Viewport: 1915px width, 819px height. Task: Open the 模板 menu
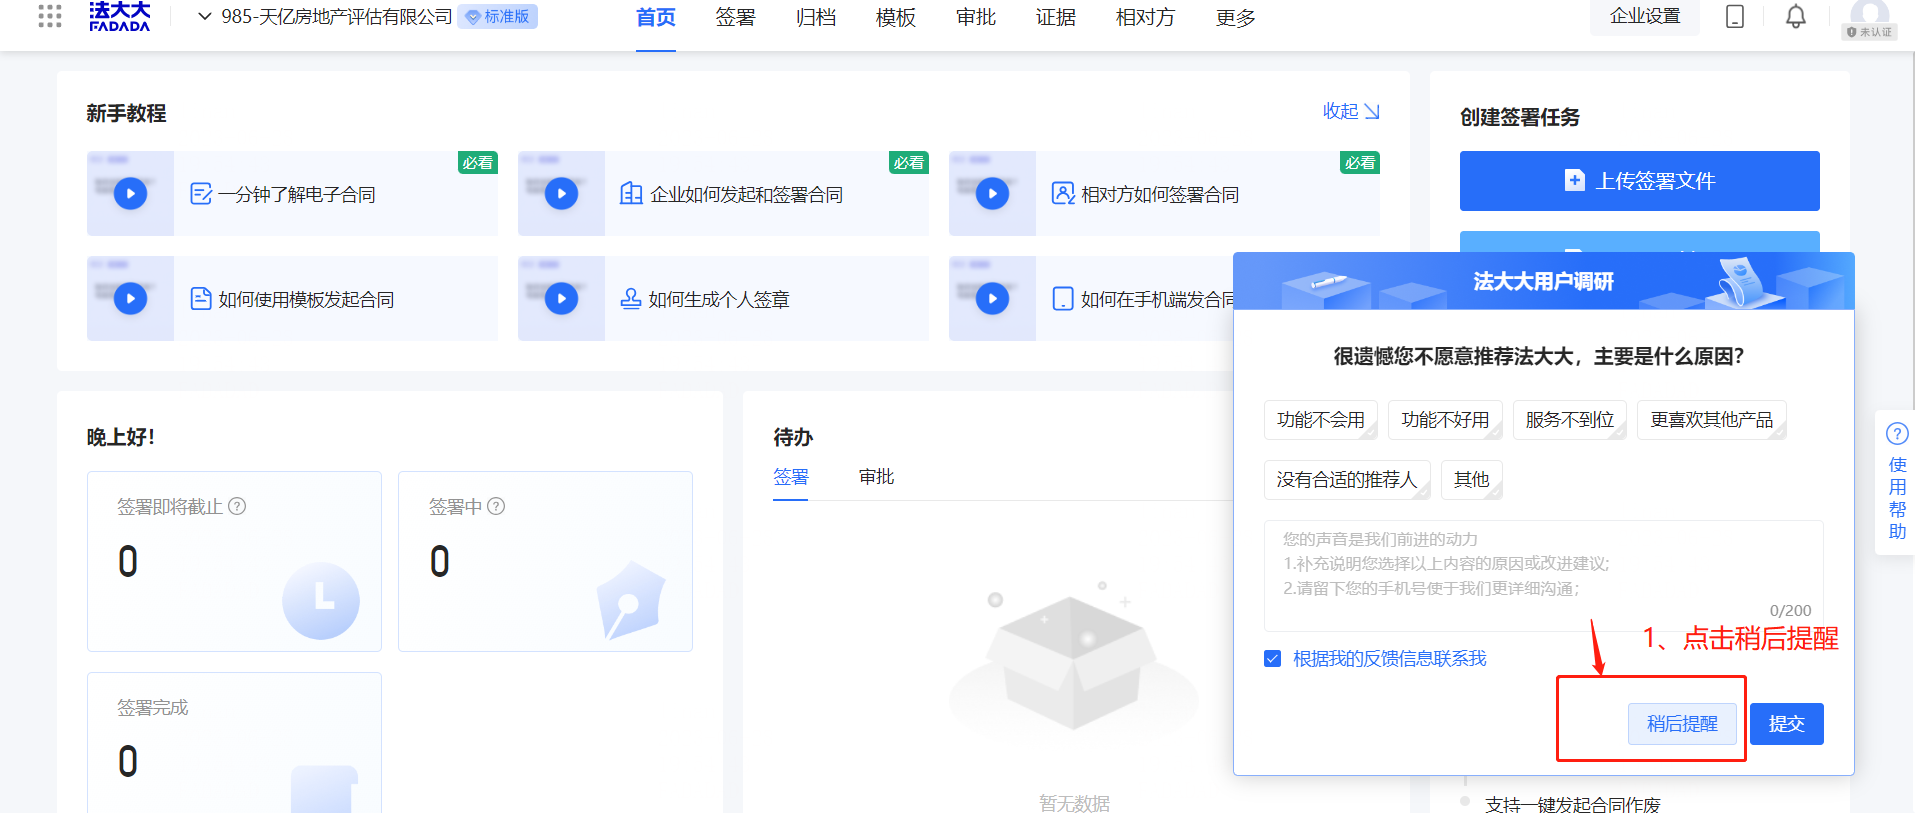[x=896, y=18]
